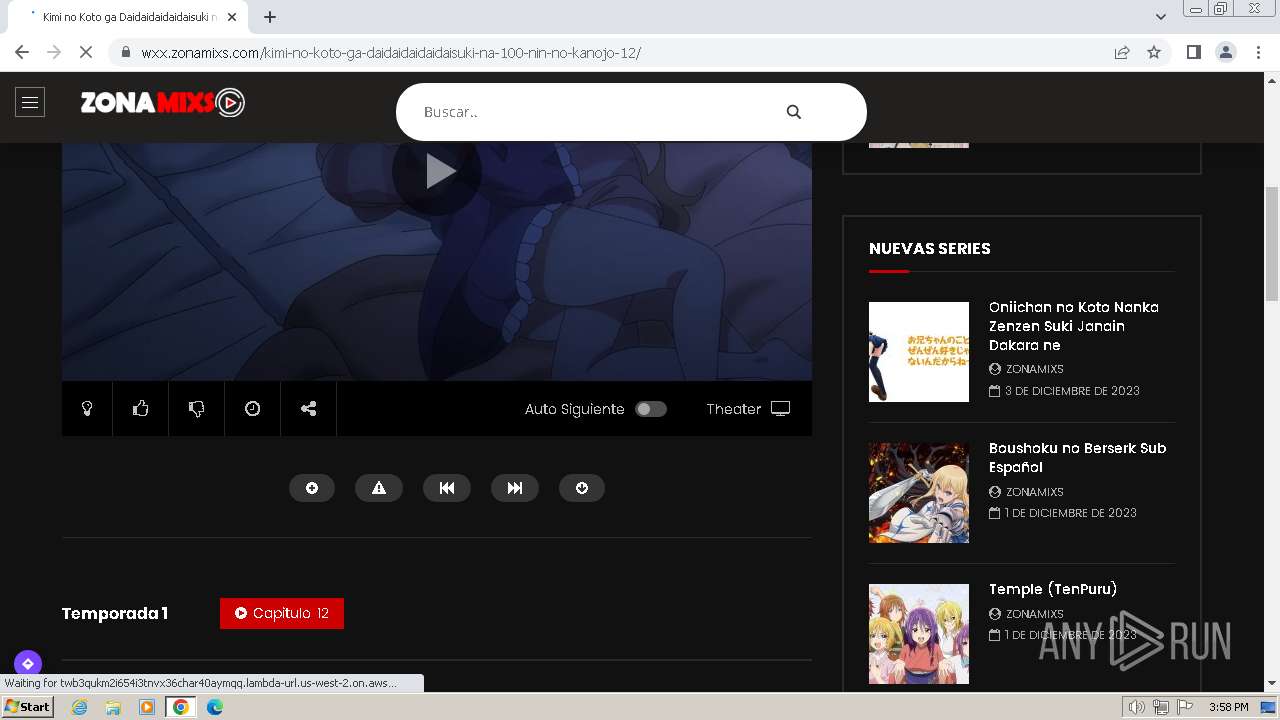Open Oniichan no Koto series thumbnail
The image size is (1280, 720).
coord(919,352)
